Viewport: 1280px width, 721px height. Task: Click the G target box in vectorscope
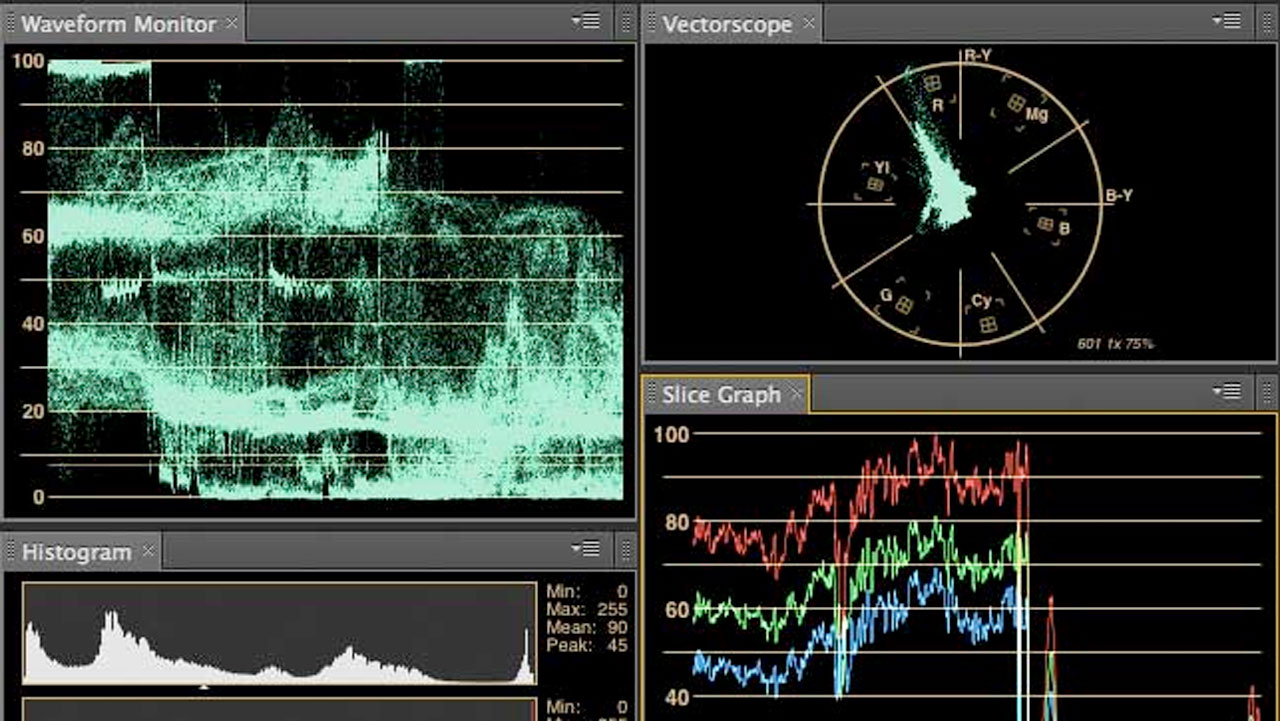904,304
